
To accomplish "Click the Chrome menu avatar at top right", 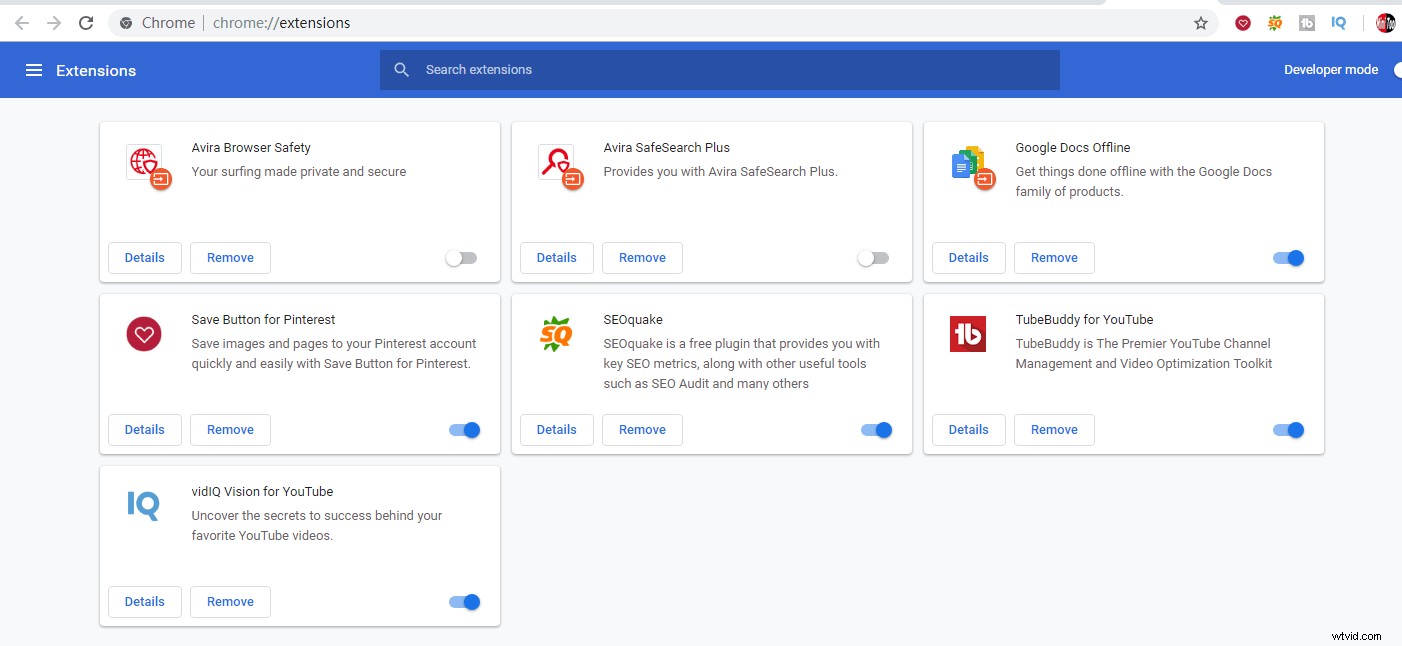I will [1385, 22].
